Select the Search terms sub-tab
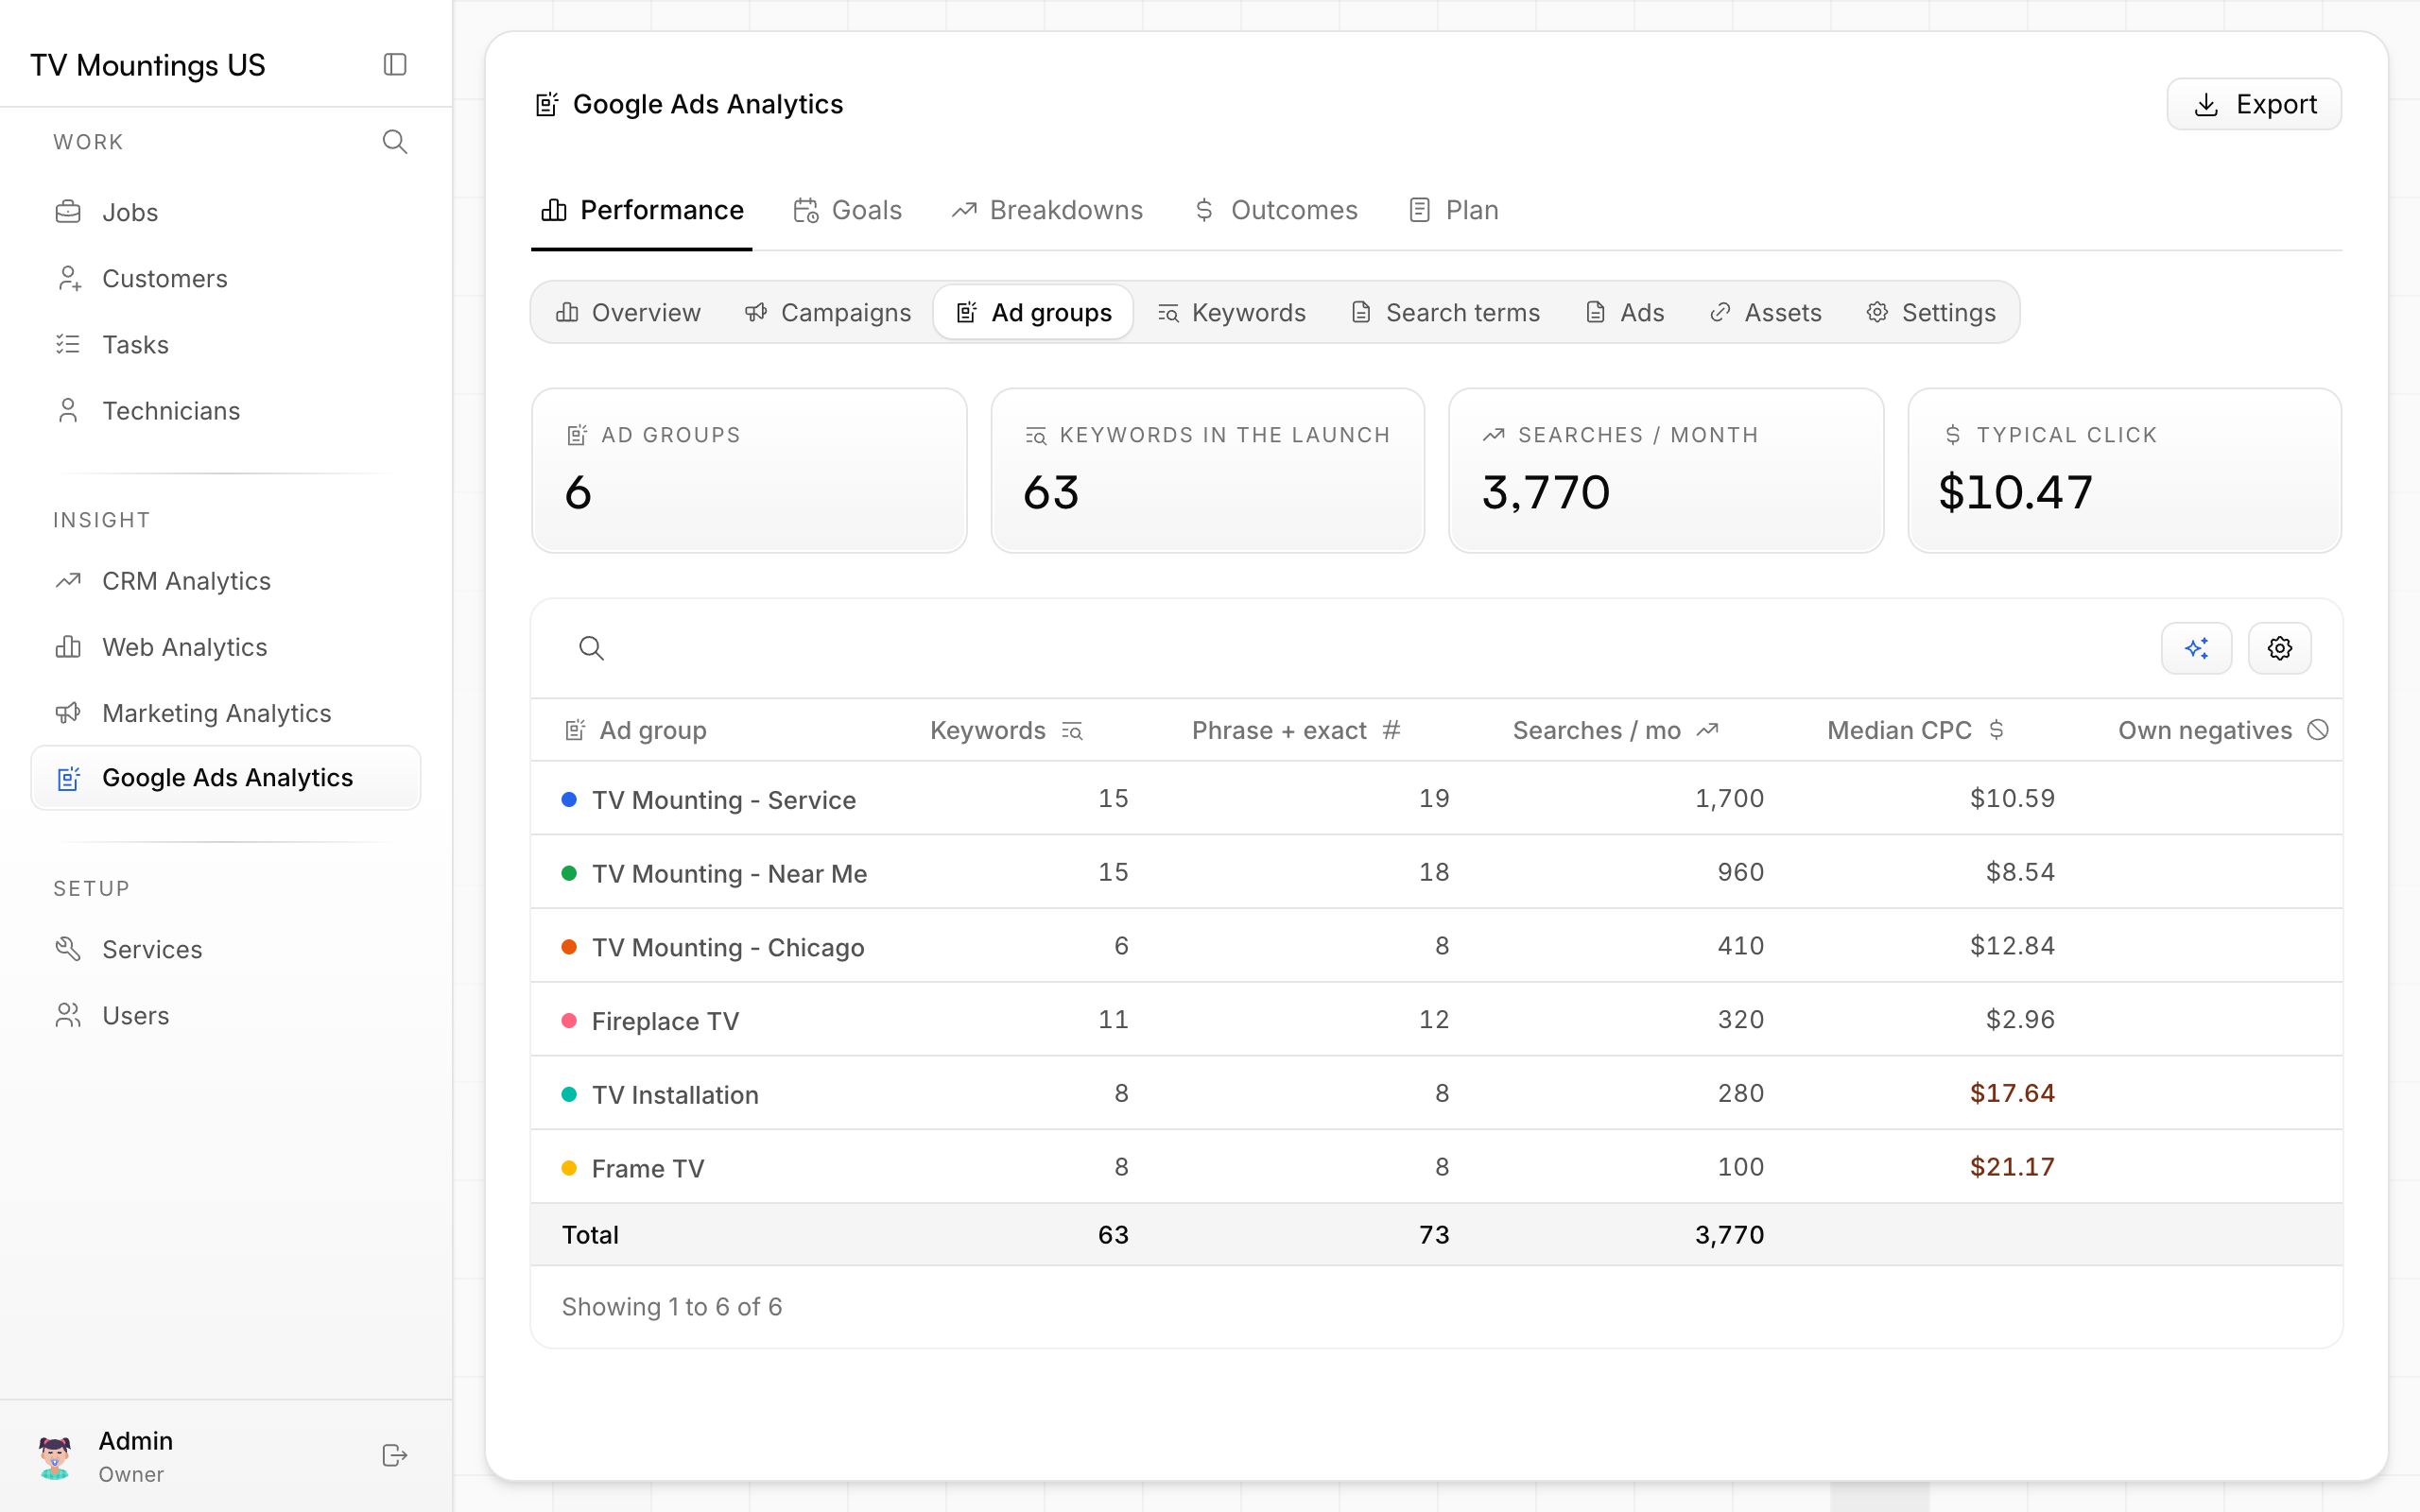Image resolution: width=2420 pixels, height=1512 pixels. pyautogui.click(x=1446, y=313)
